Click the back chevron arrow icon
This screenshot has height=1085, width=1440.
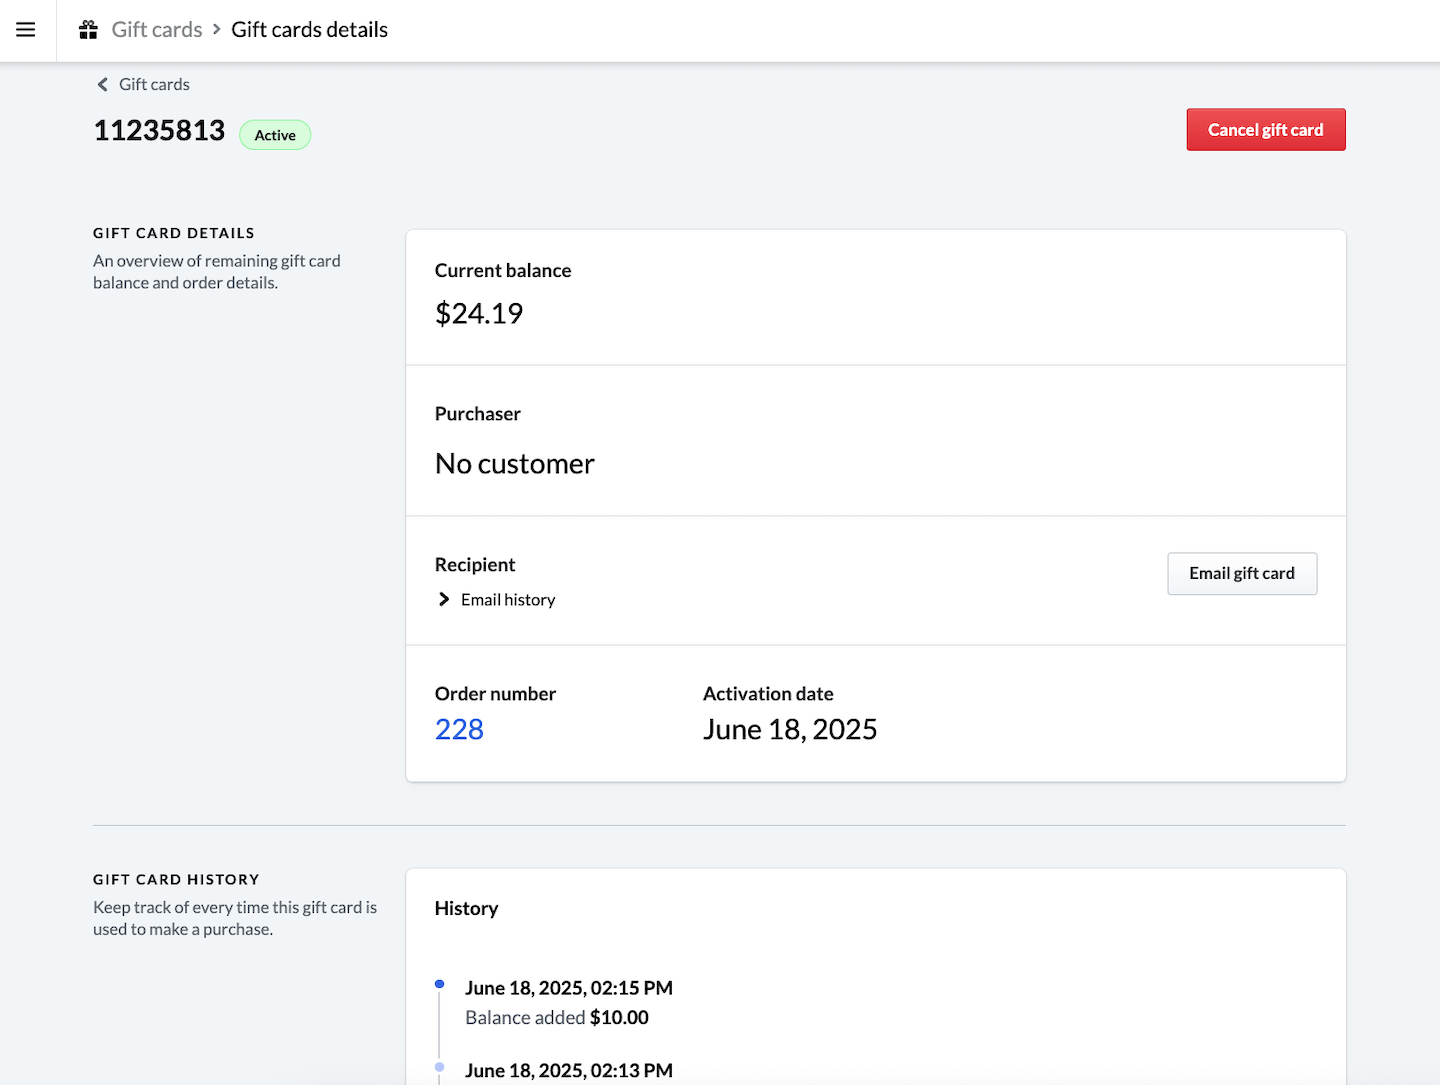[102, 85]
